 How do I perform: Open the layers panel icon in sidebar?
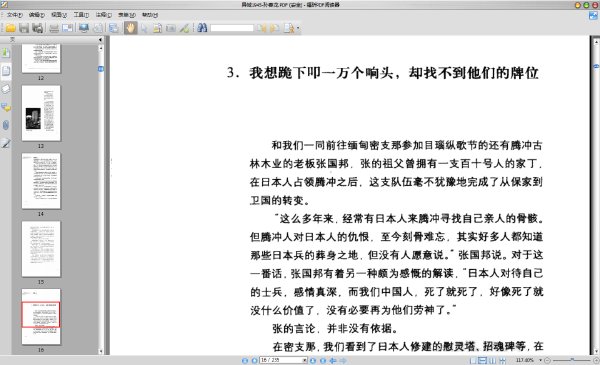6,89
